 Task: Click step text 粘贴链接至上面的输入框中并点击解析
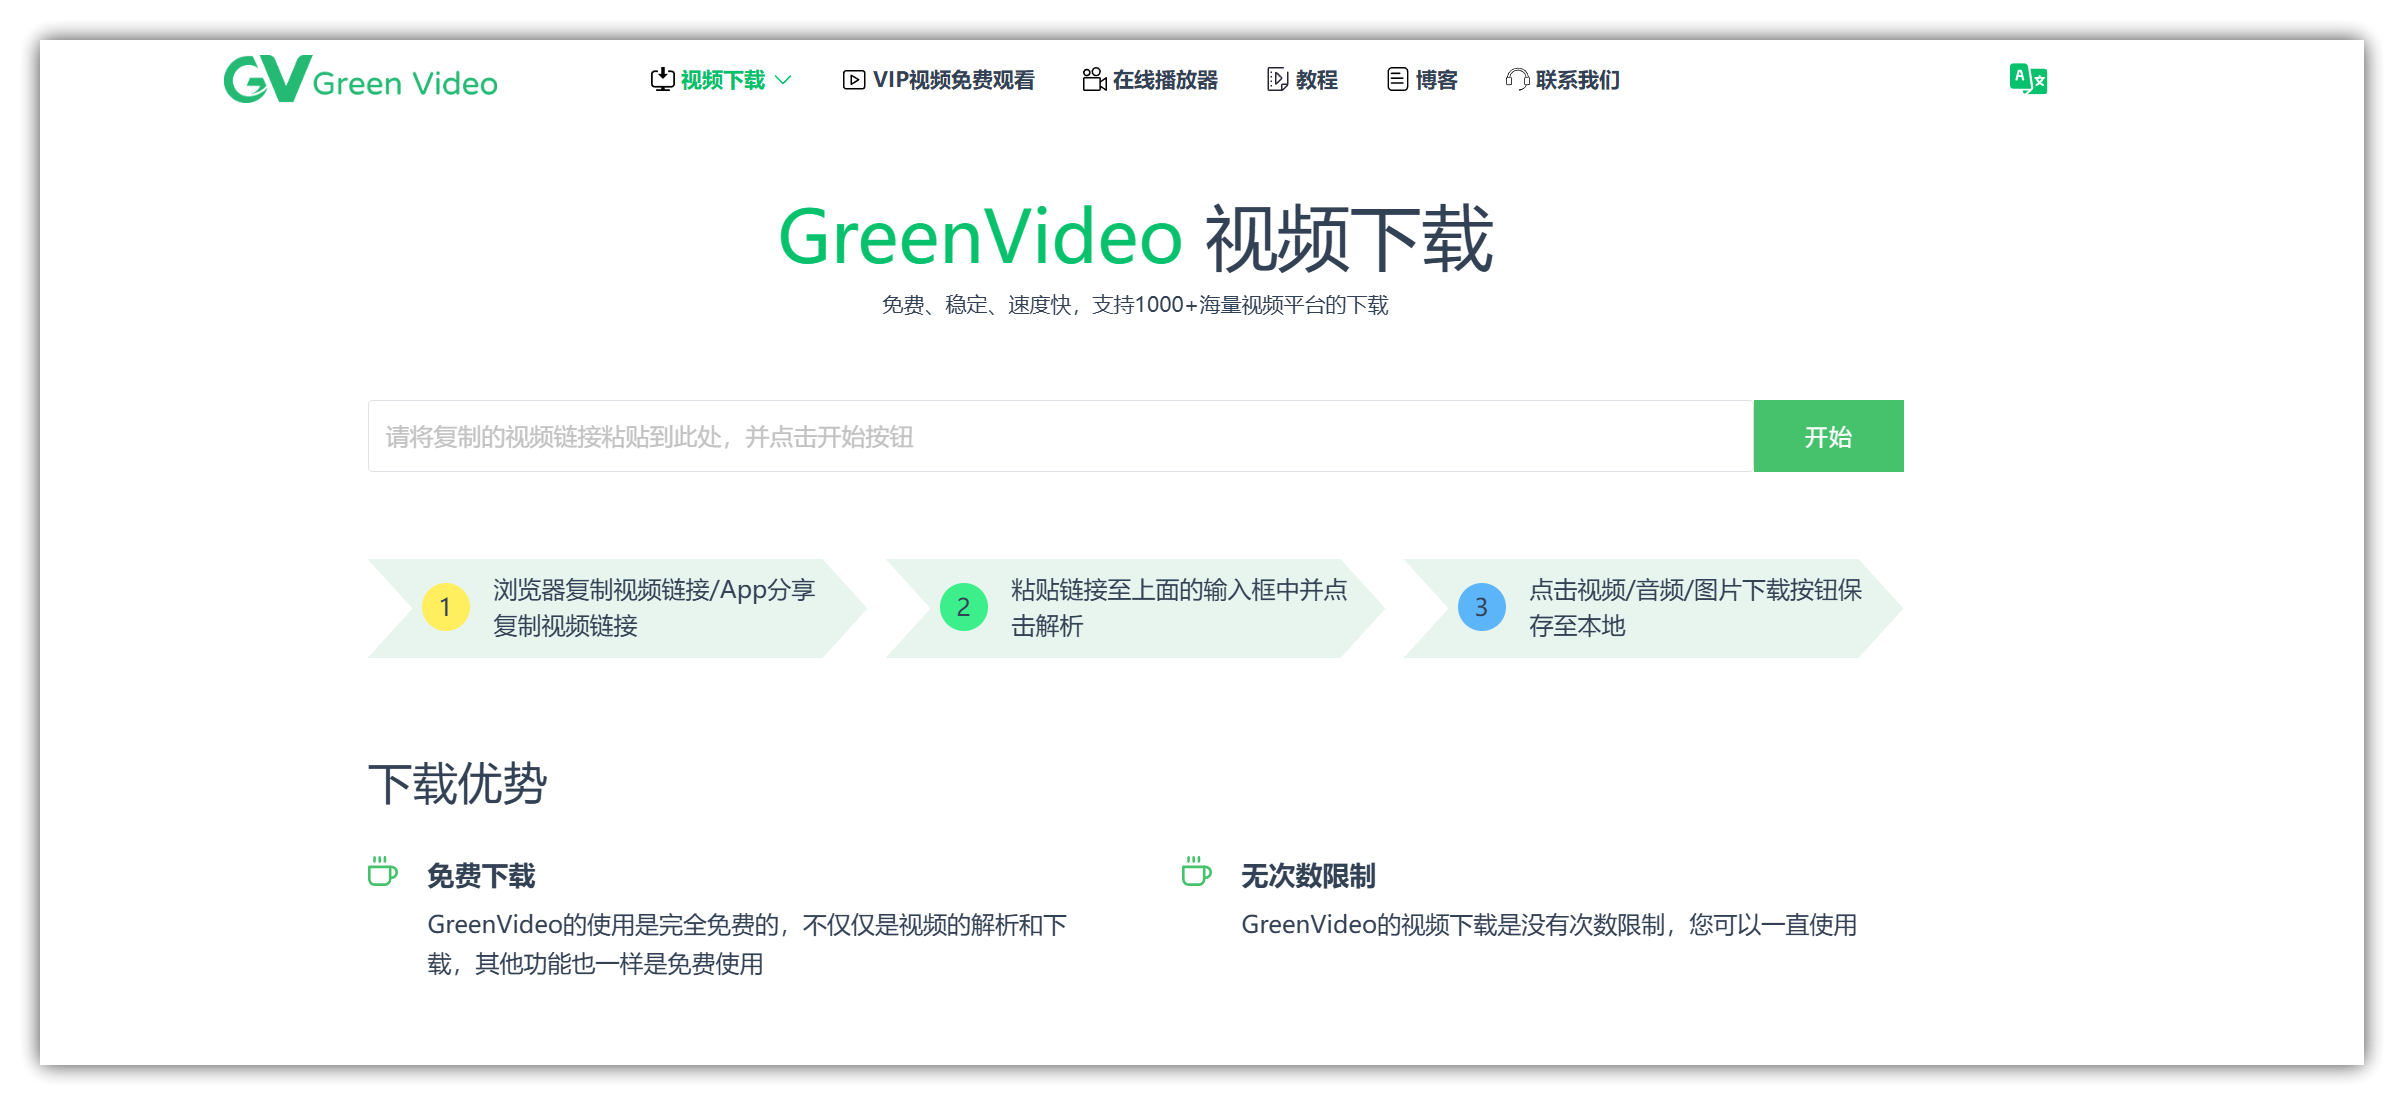click(x=1179, y=607)
